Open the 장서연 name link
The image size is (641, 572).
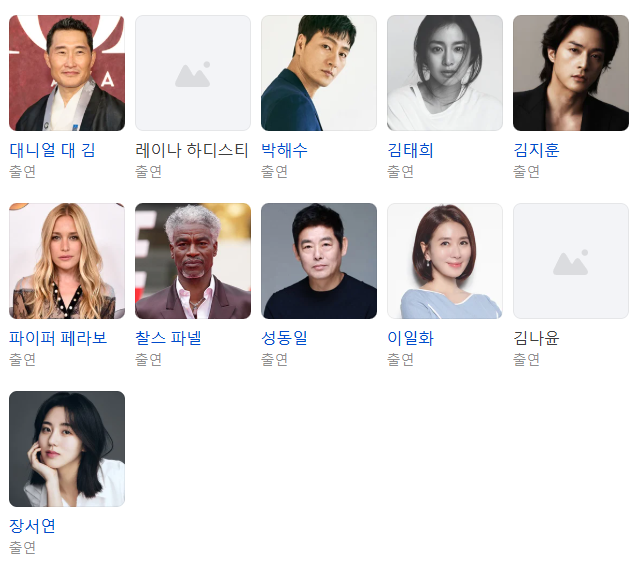click(x=32, y=526)
